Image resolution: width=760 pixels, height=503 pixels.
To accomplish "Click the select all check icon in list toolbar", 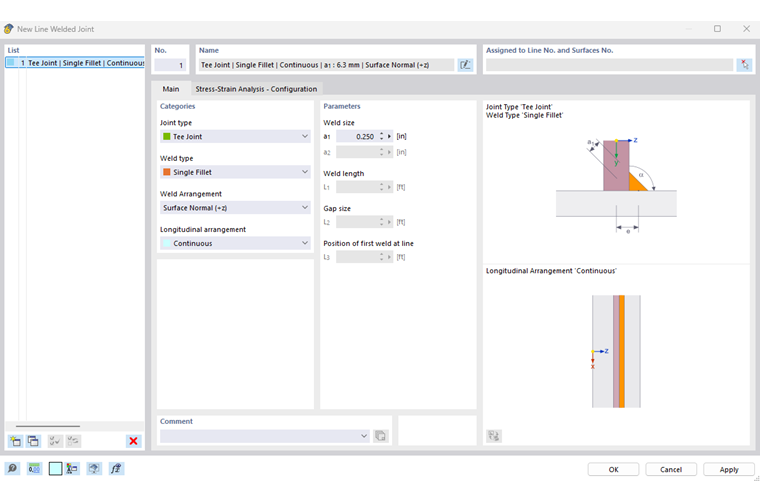I will tap(55, 441).
